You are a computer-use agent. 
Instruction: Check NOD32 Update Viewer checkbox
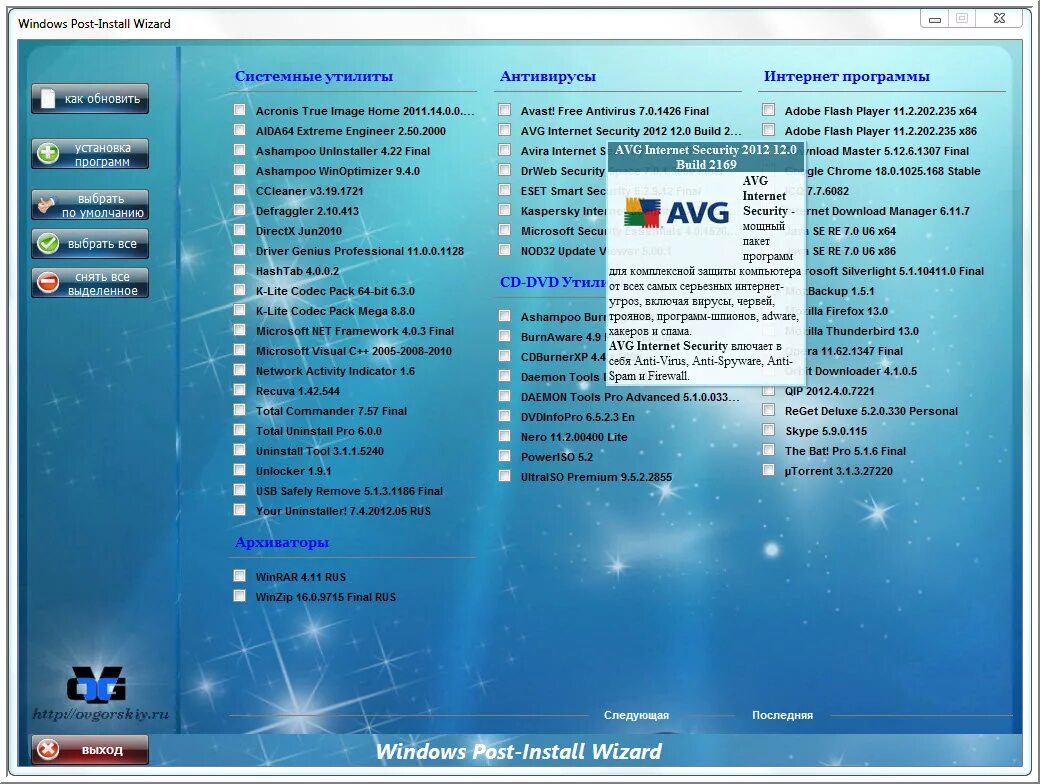click(505, 249)
